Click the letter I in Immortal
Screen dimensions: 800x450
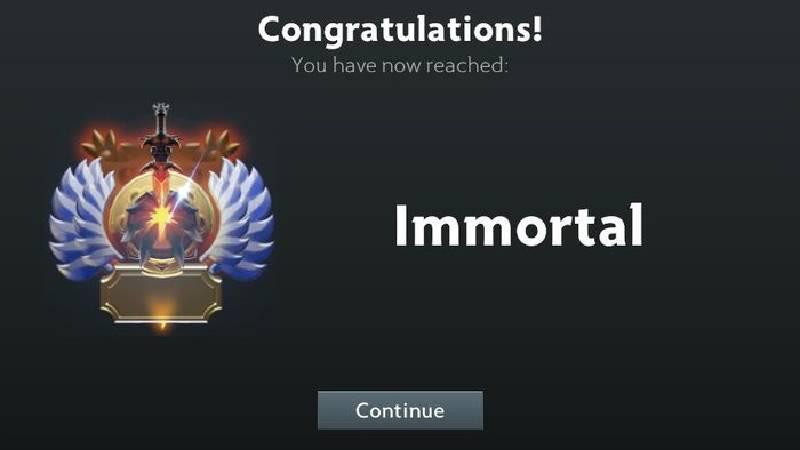(x=401, y=225)
